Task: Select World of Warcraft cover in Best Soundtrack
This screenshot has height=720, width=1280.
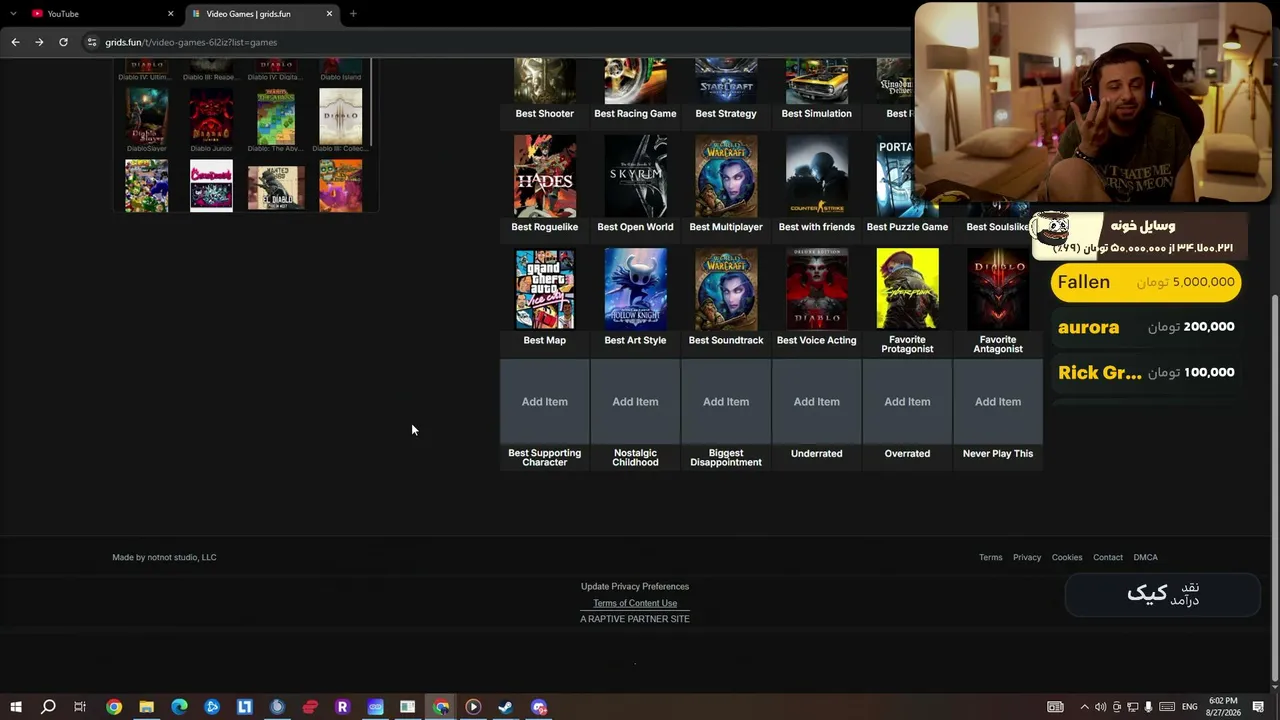Action: (726, 289)
